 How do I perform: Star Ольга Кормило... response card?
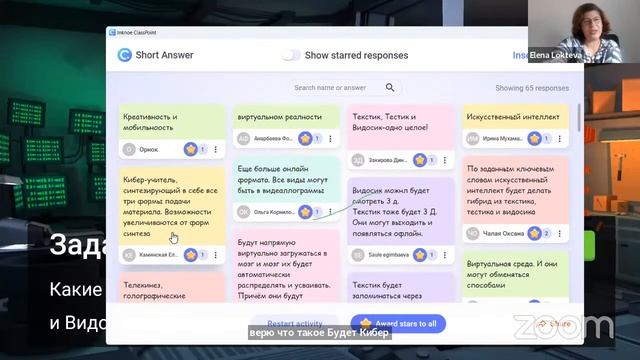[x=305, y=212]
